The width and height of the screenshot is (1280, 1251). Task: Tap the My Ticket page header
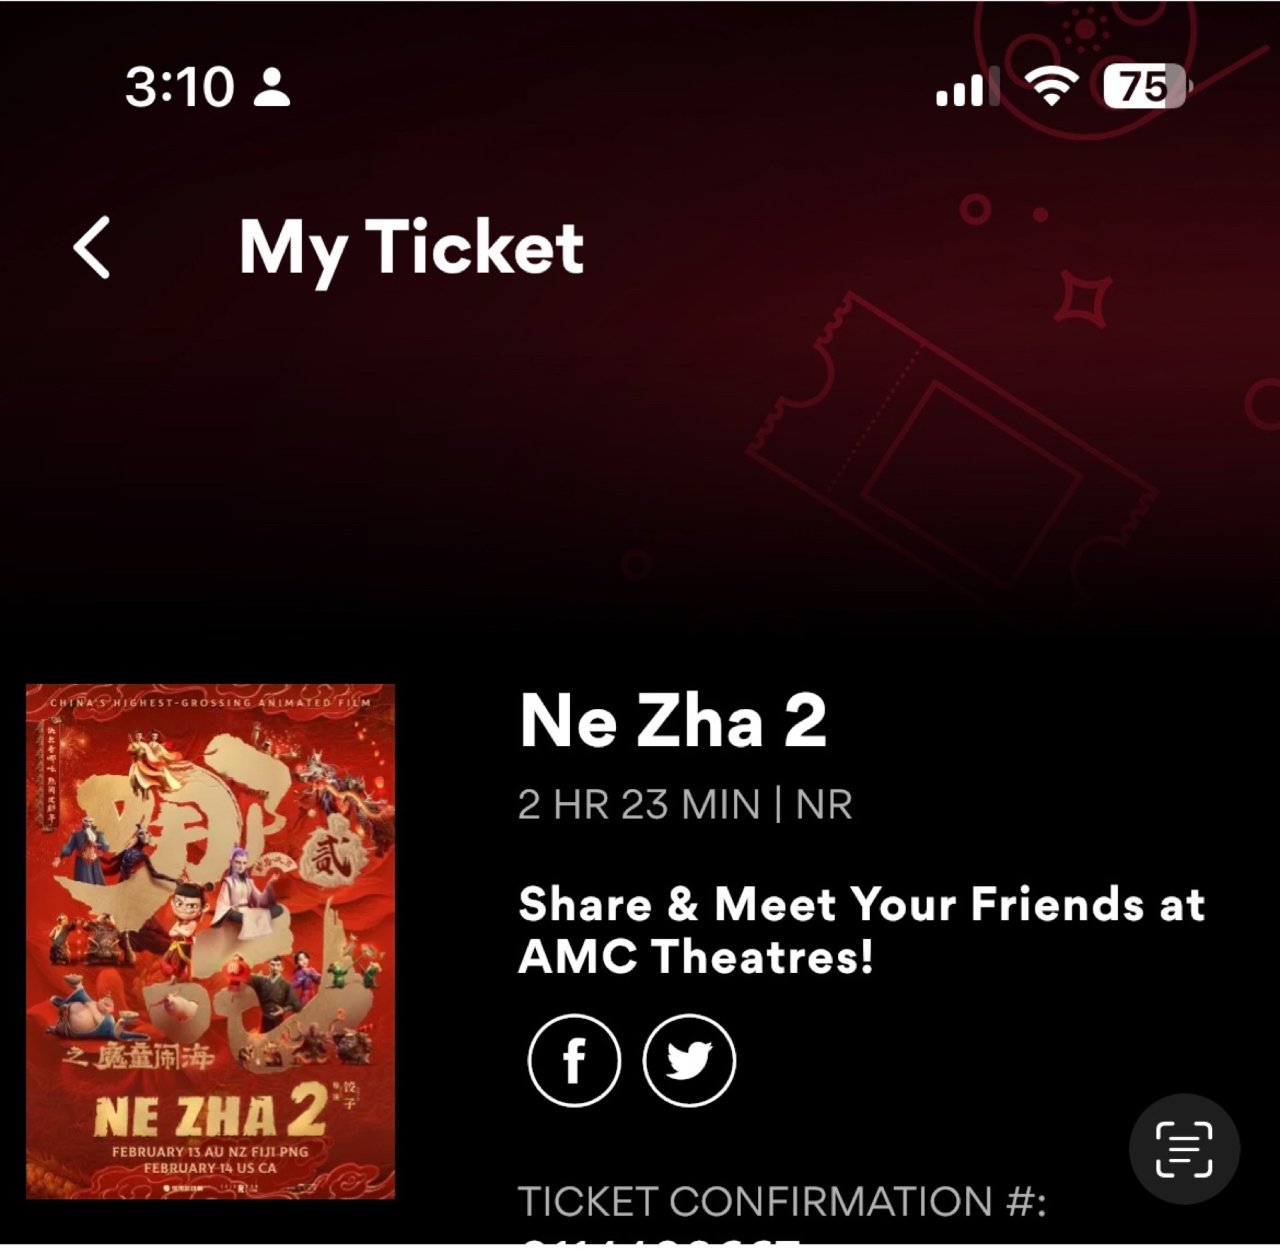point(411,247)
